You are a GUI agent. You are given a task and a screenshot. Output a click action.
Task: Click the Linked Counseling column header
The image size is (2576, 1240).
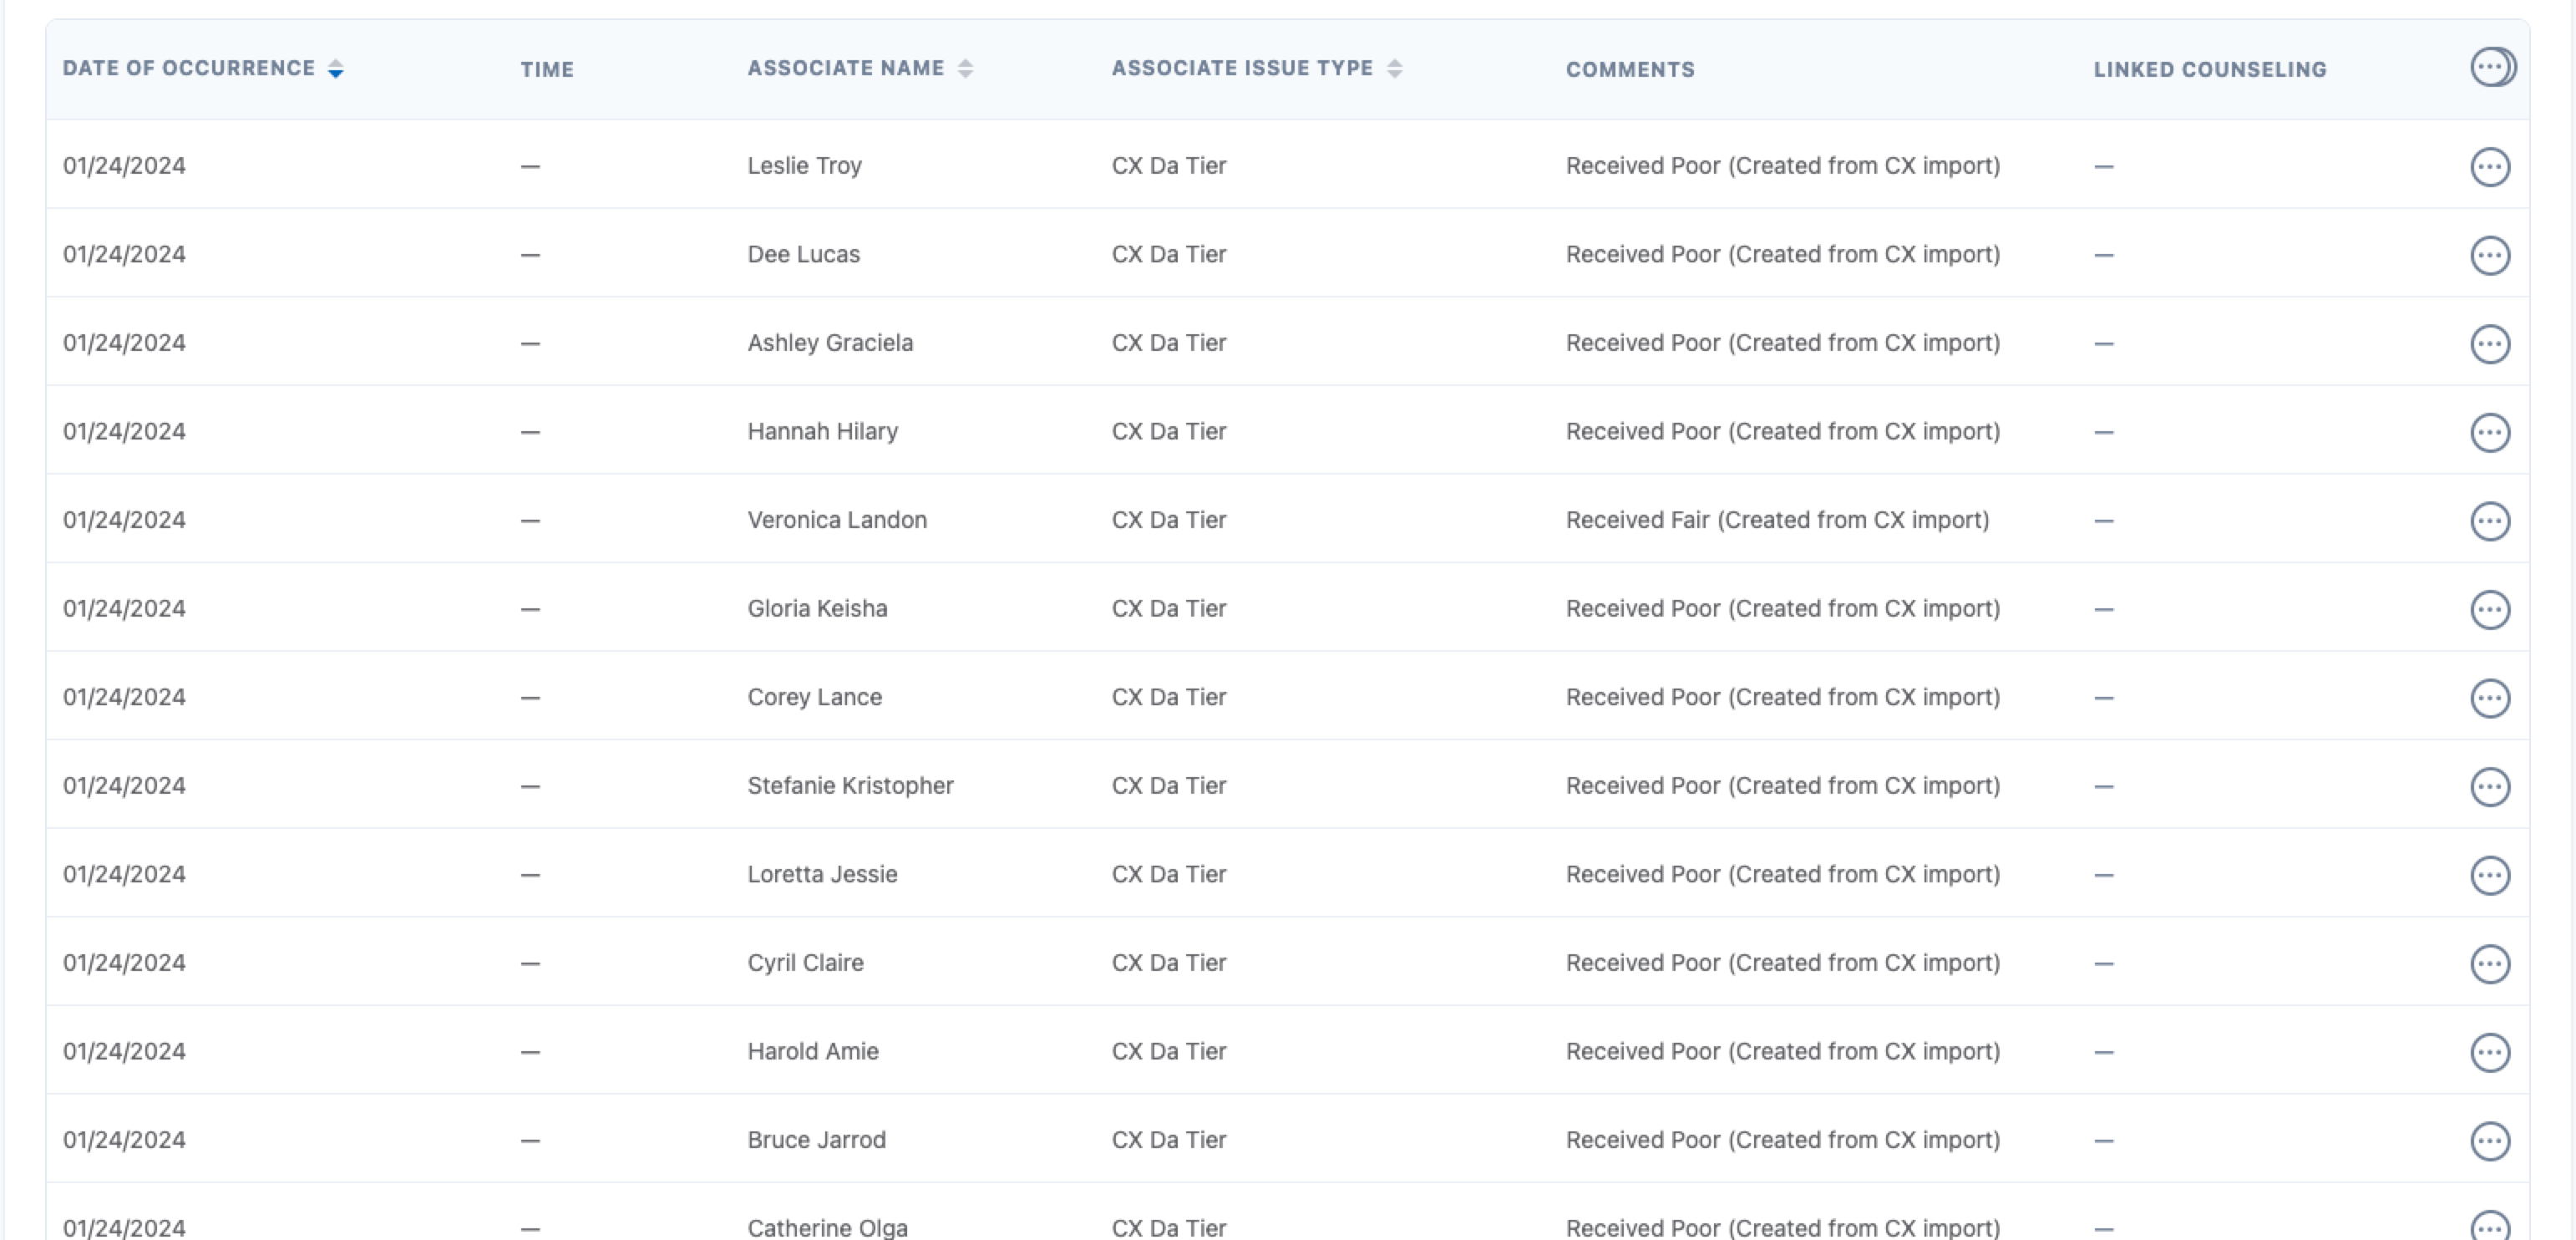(2210, 69)
